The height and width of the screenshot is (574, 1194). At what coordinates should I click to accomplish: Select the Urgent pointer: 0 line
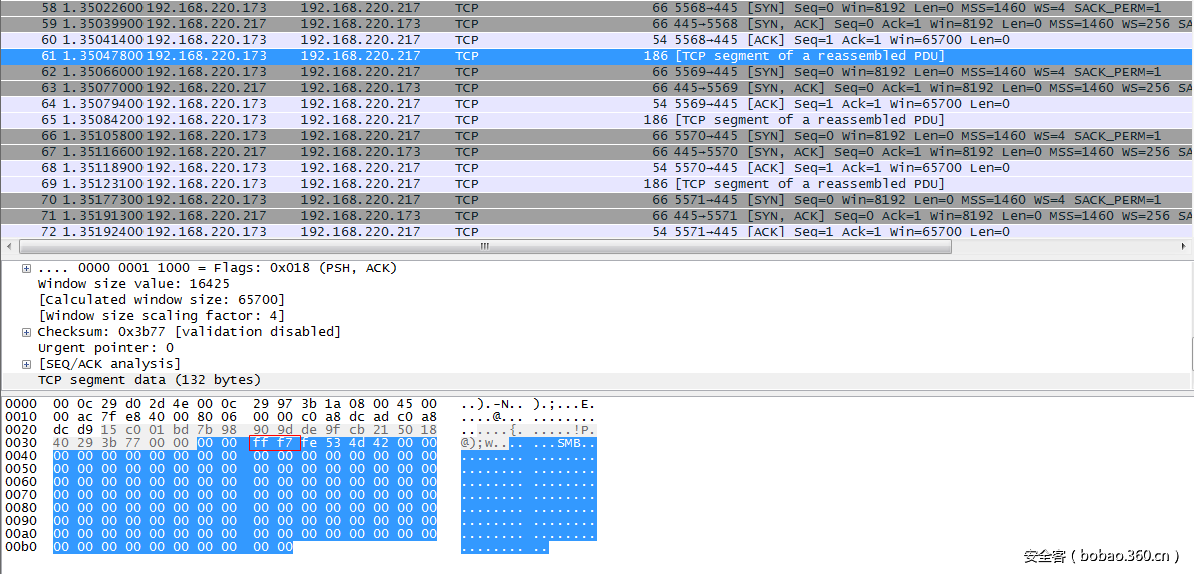click(105, 348)
